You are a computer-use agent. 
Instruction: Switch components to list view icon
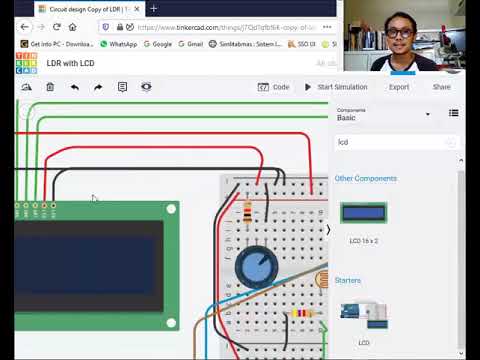point(453,113)
